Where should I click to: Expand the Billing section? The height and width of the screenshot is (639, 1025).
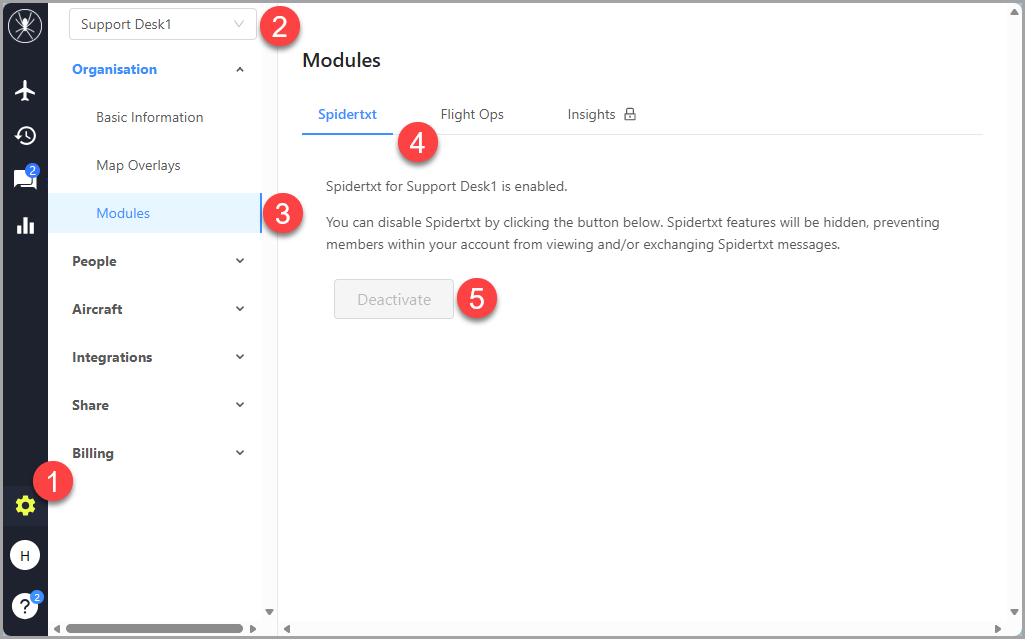pyautogui.click(x=158, y=453)
